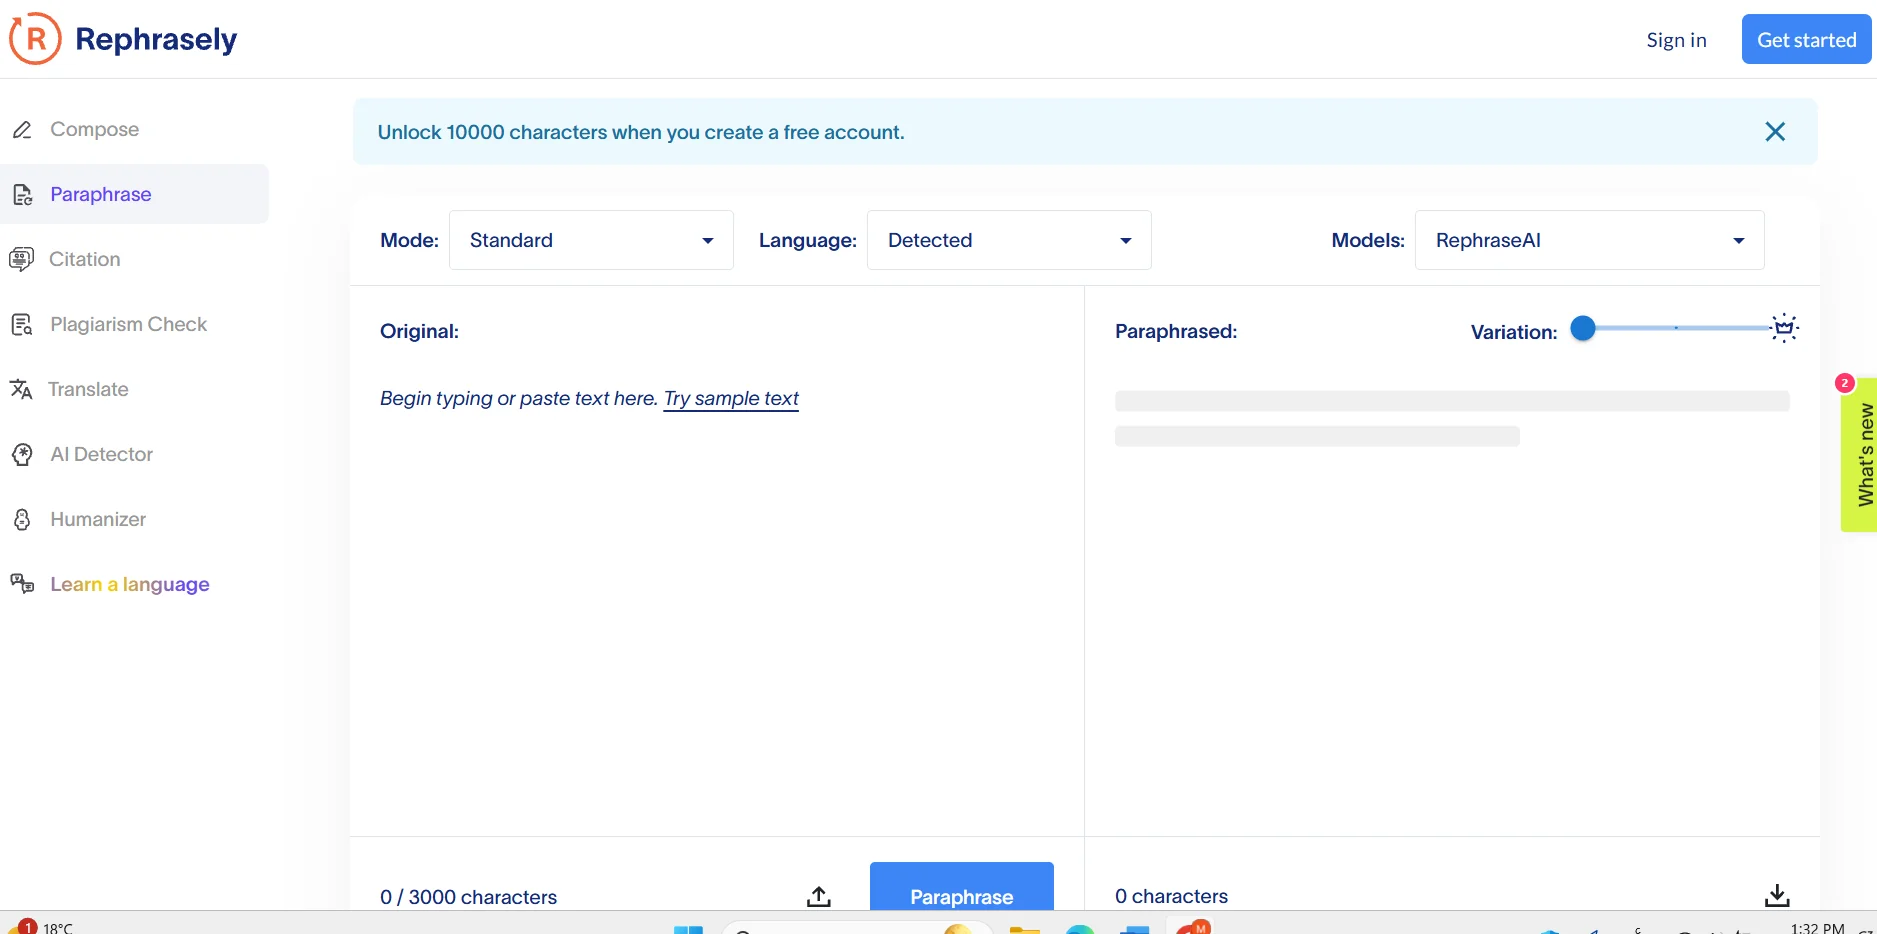Open the Mode dropdown set to Standard
Image resolution: width=1877 pixels, height=934 pixels.
tap(591, 240)
